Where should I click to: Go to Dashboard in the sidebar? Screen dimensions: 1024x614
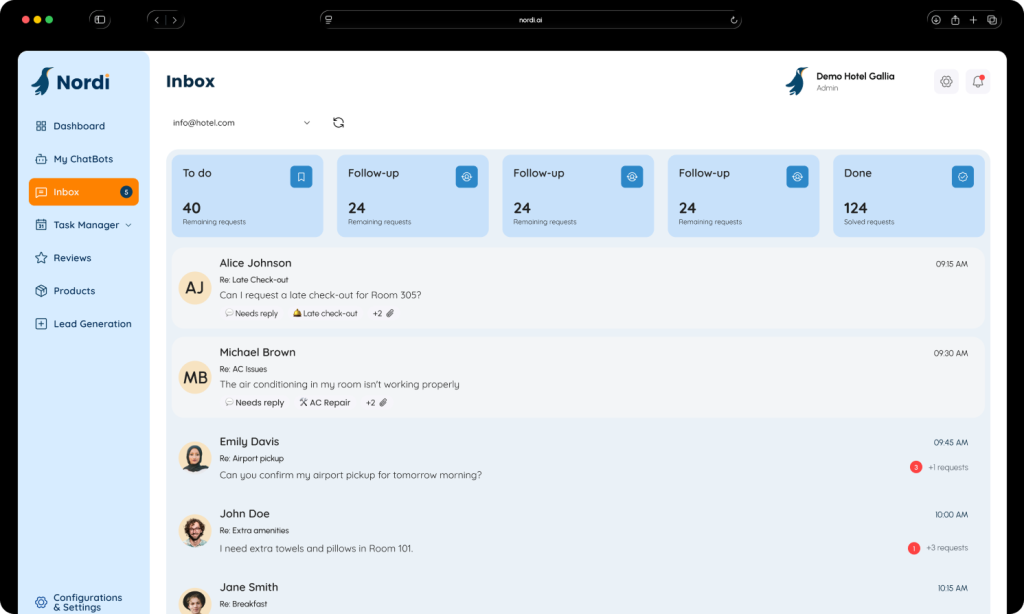pyautogui.click(x=78, y=126)
